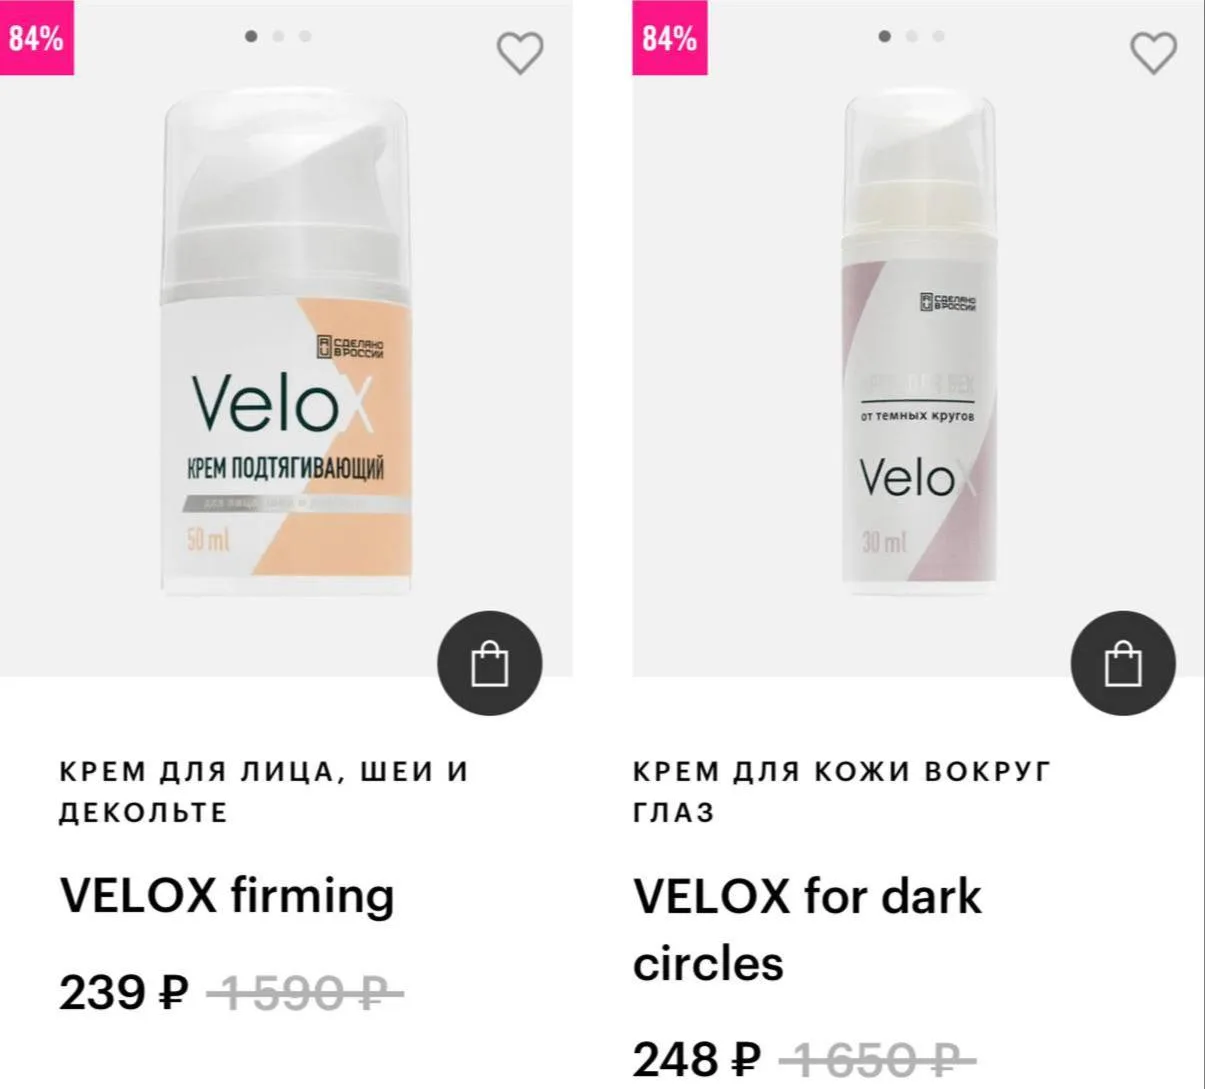Screen dimensions: 1205x1089
Task: Add VELOX dark circles cream to bag
Action: pyautogui.click(x=1123, y=664)
